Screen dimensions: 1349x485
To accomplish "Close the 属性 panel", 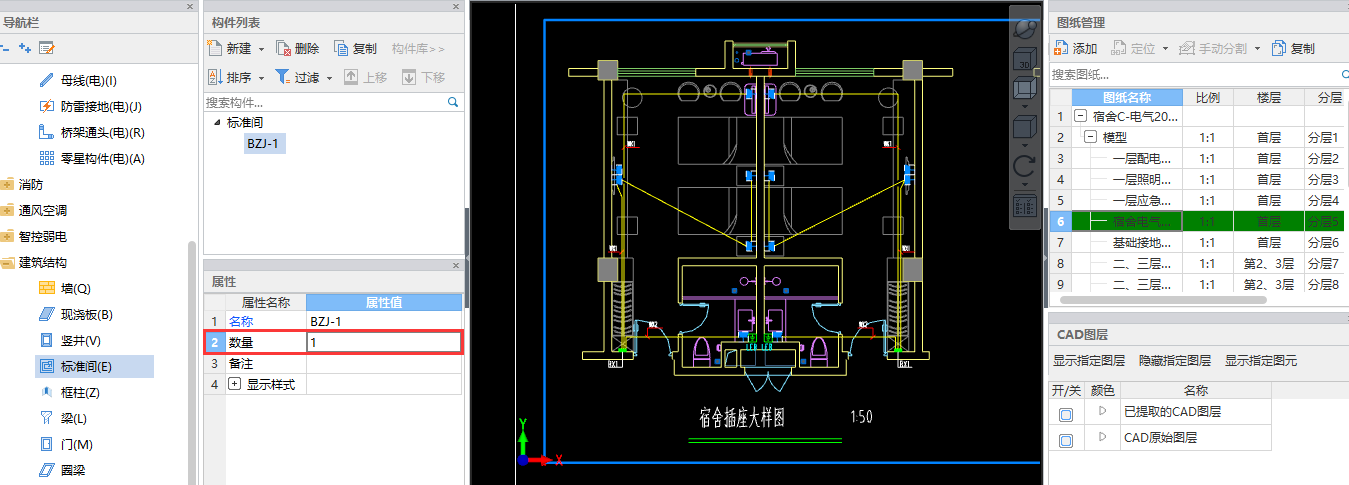I will click(x=457, y=266).
